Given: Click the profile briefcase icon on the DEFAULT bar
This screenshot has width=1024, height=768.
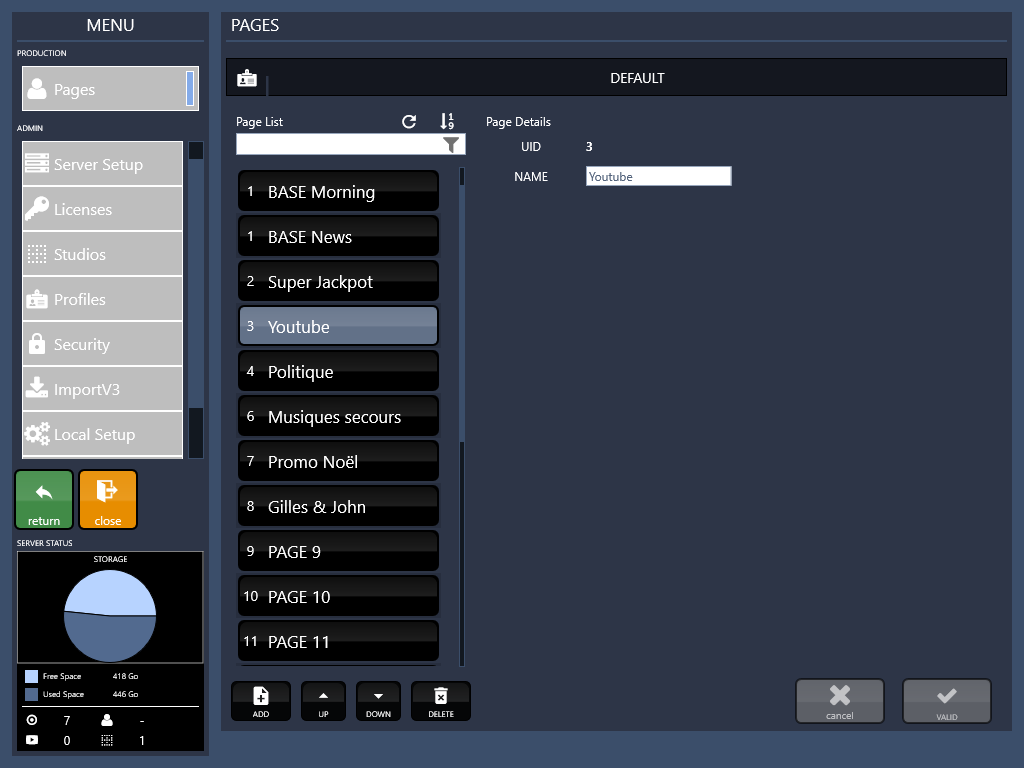Looking at the screenshot, I should [247, 77].
